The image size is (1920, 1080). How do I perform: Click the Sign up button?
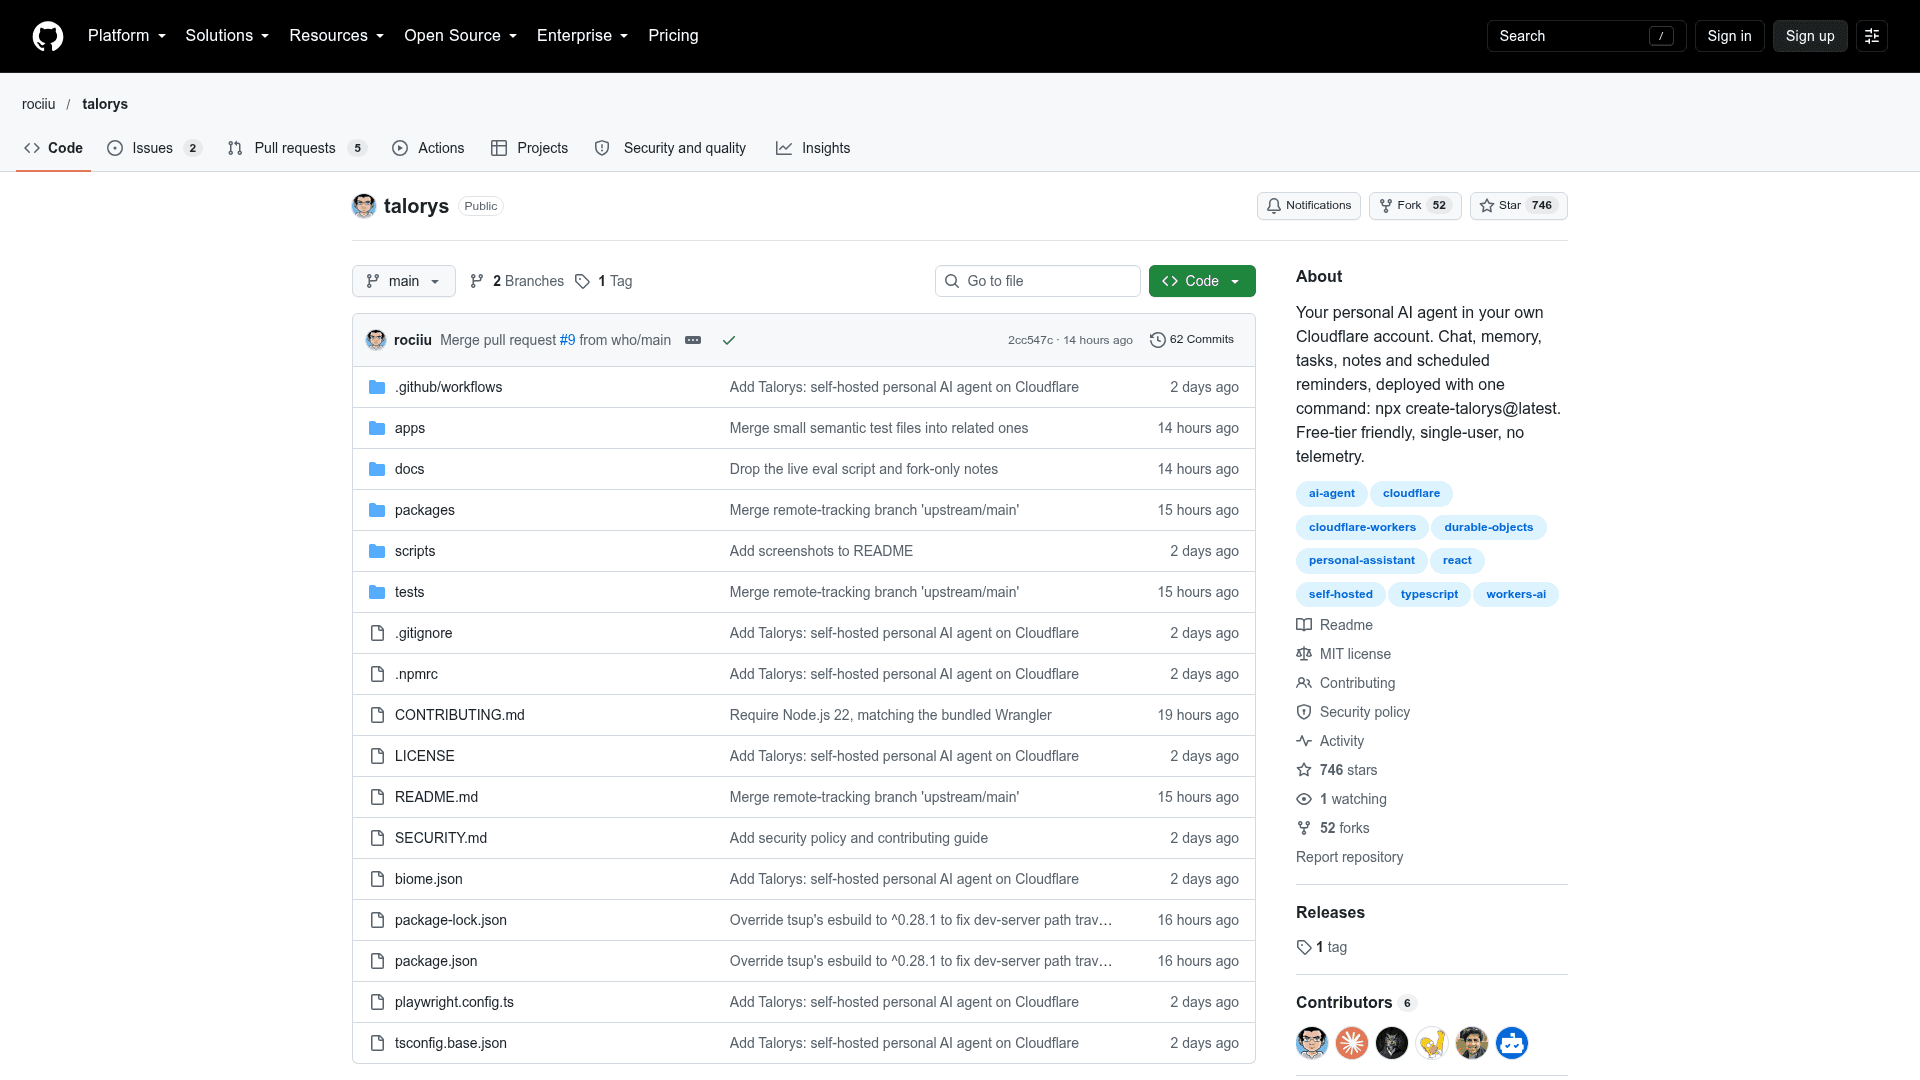1810,36
